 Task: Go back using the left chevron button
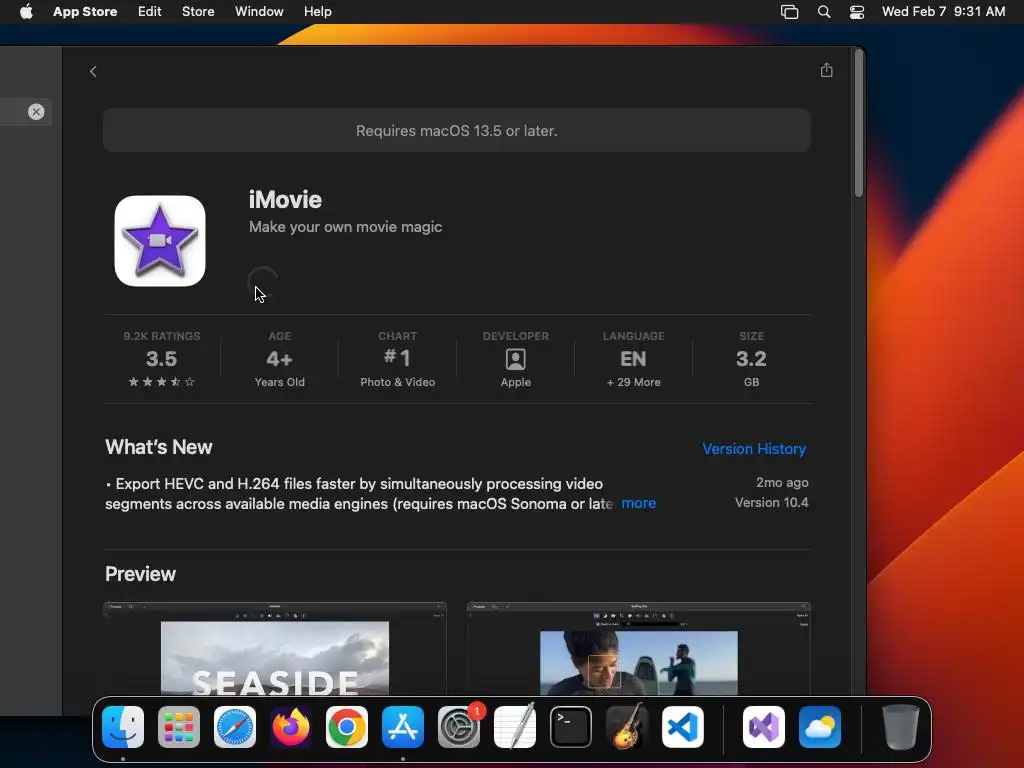pos(93,71)
